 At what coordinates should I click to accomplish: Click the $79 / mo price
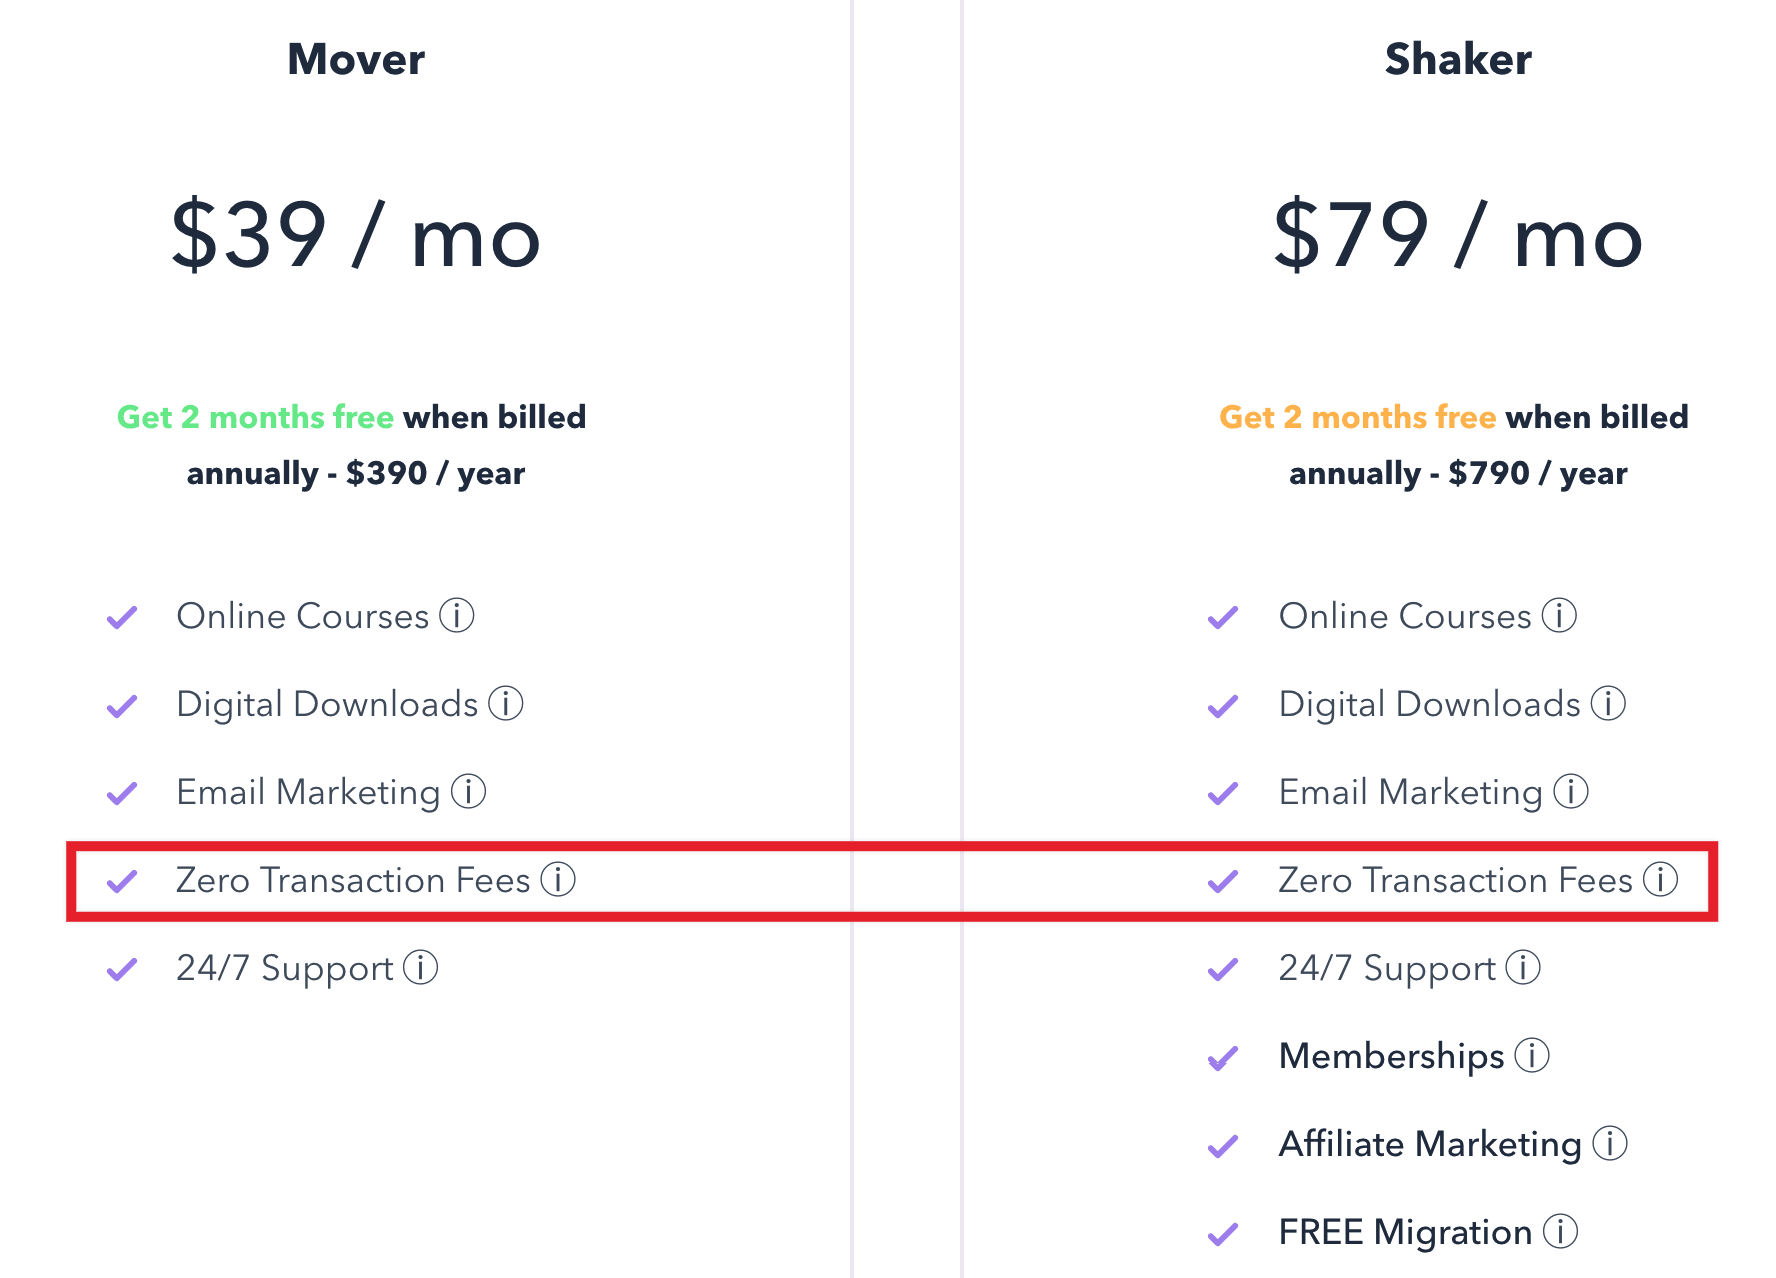(x=1458, y=236)
